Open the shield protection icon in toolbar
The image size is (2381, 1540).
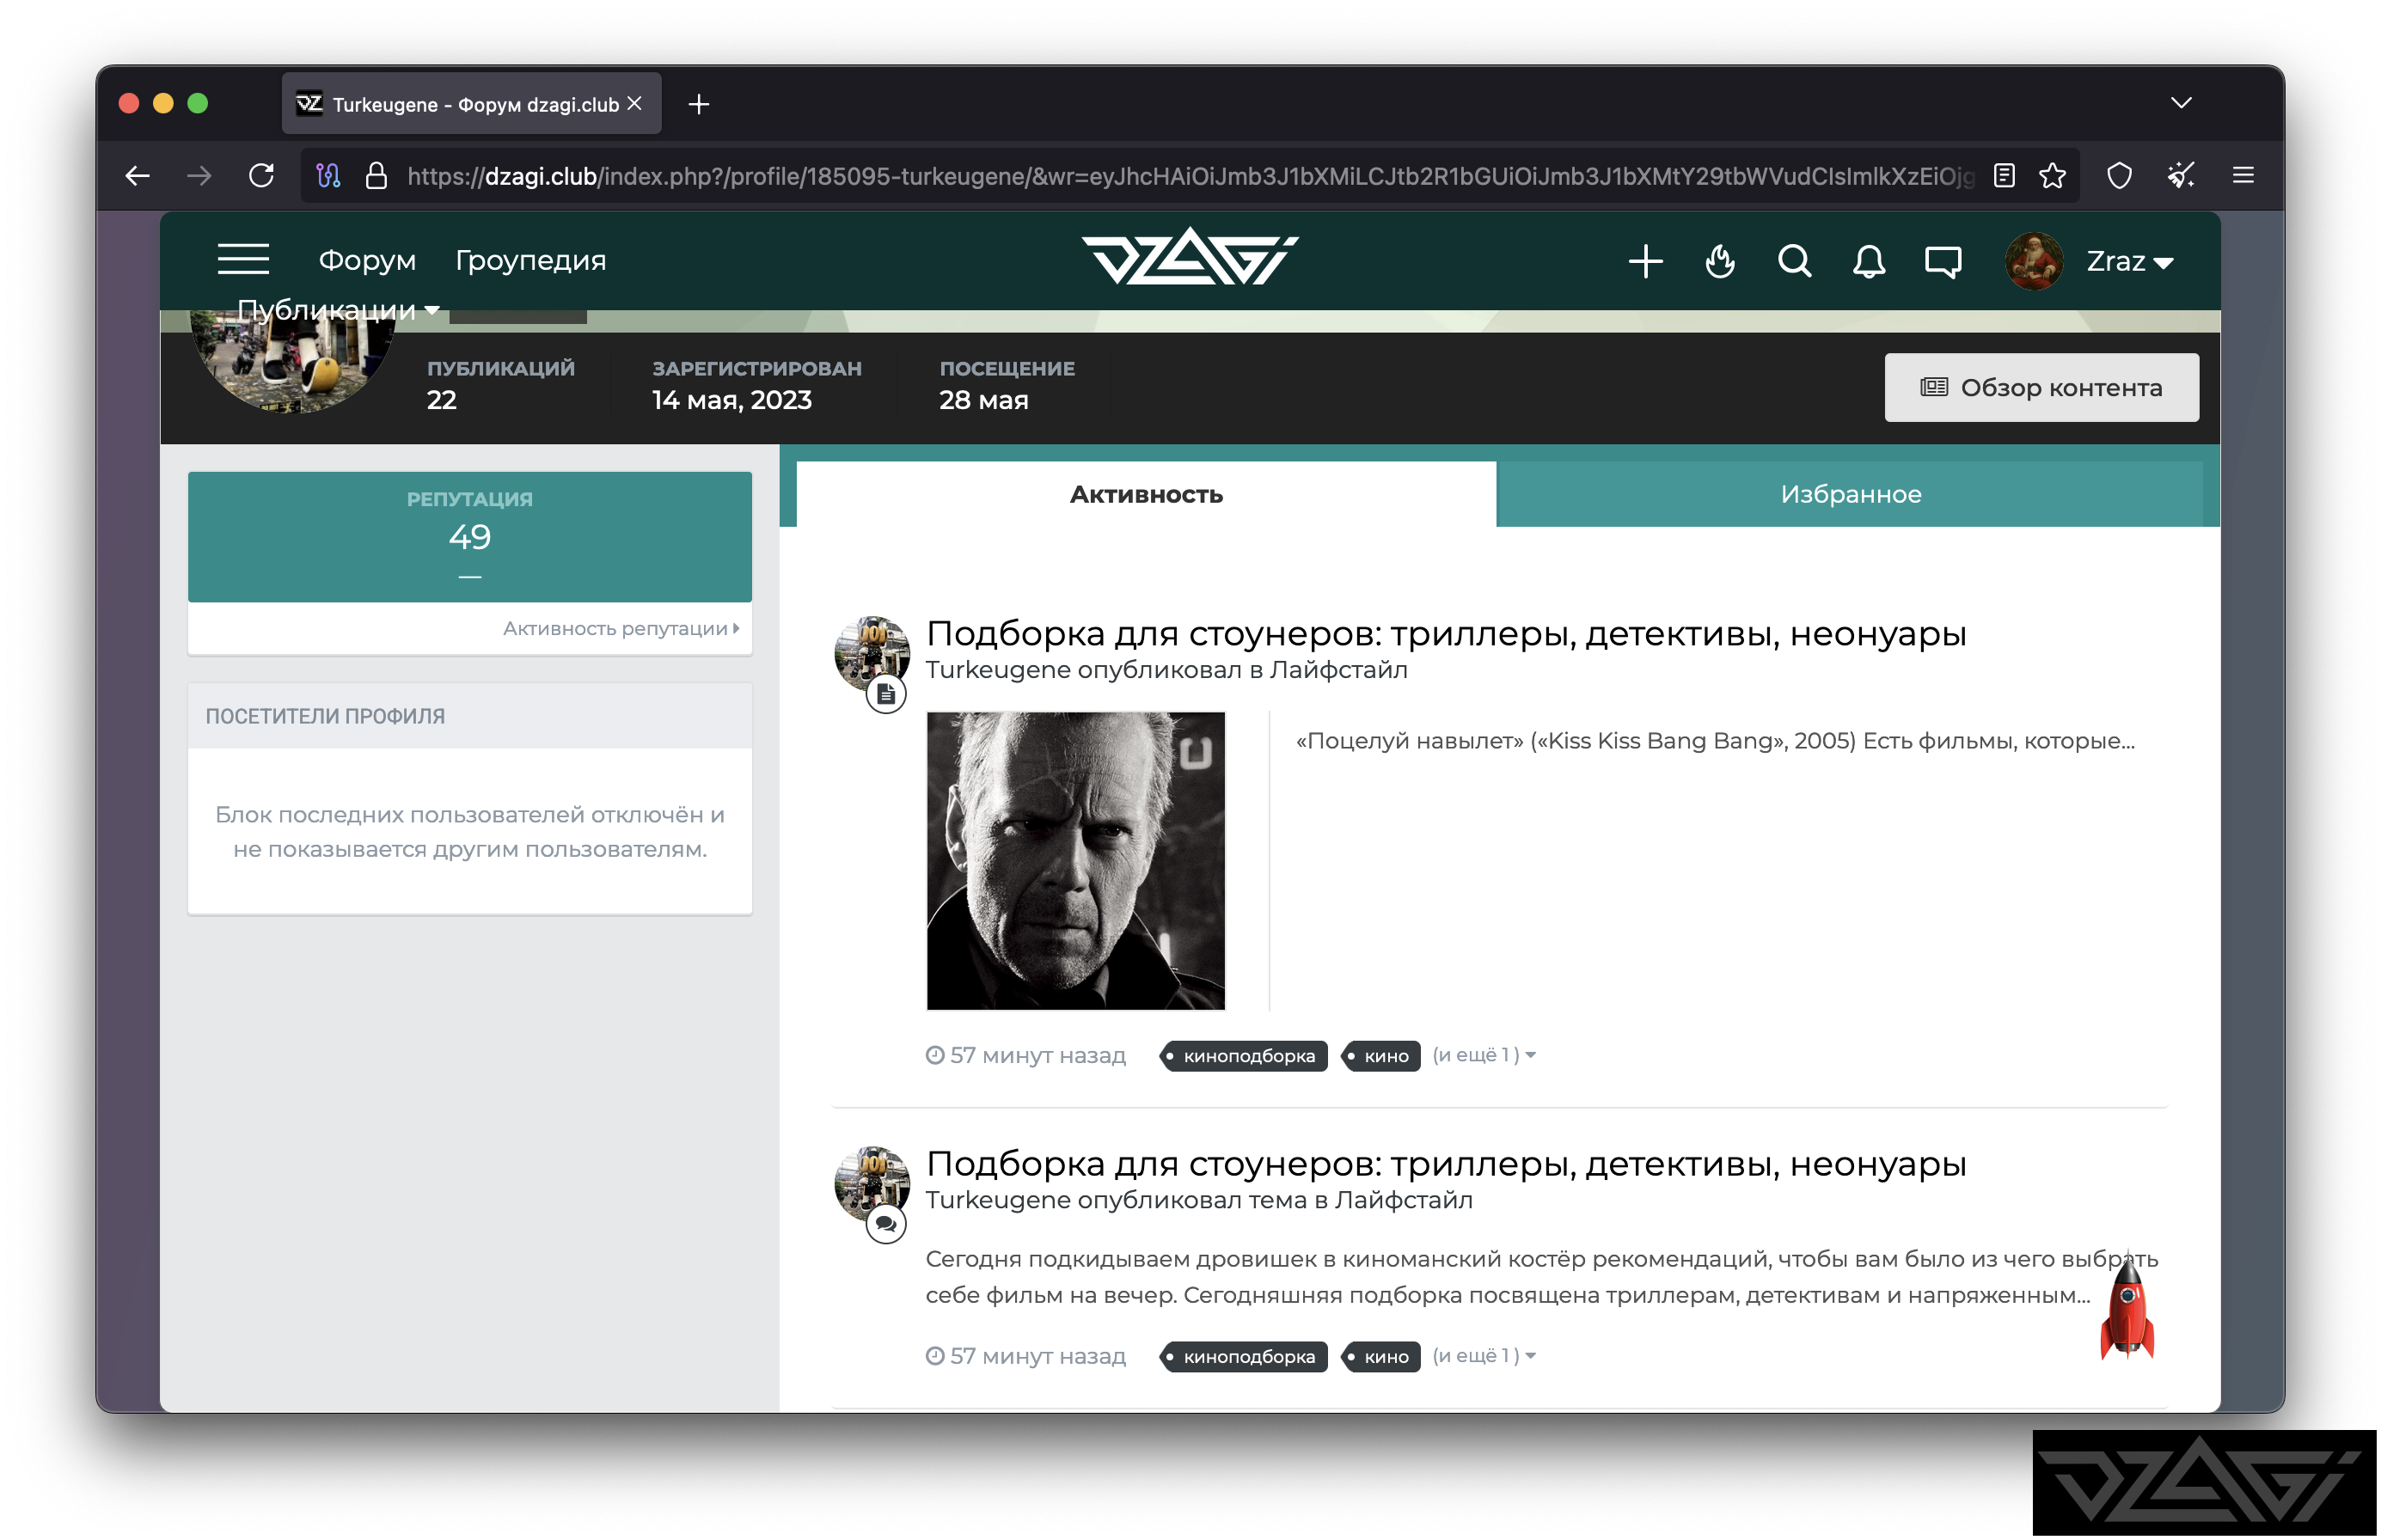2119,176
